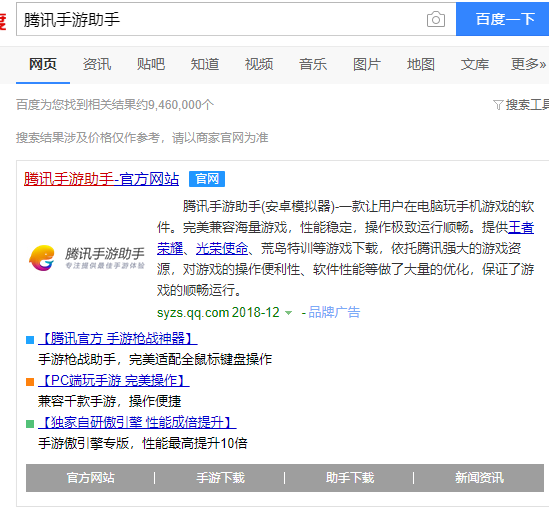This screenshot has width=549, height=507.
Task: Switch to the 地图 tab
Action: point(421,64)
